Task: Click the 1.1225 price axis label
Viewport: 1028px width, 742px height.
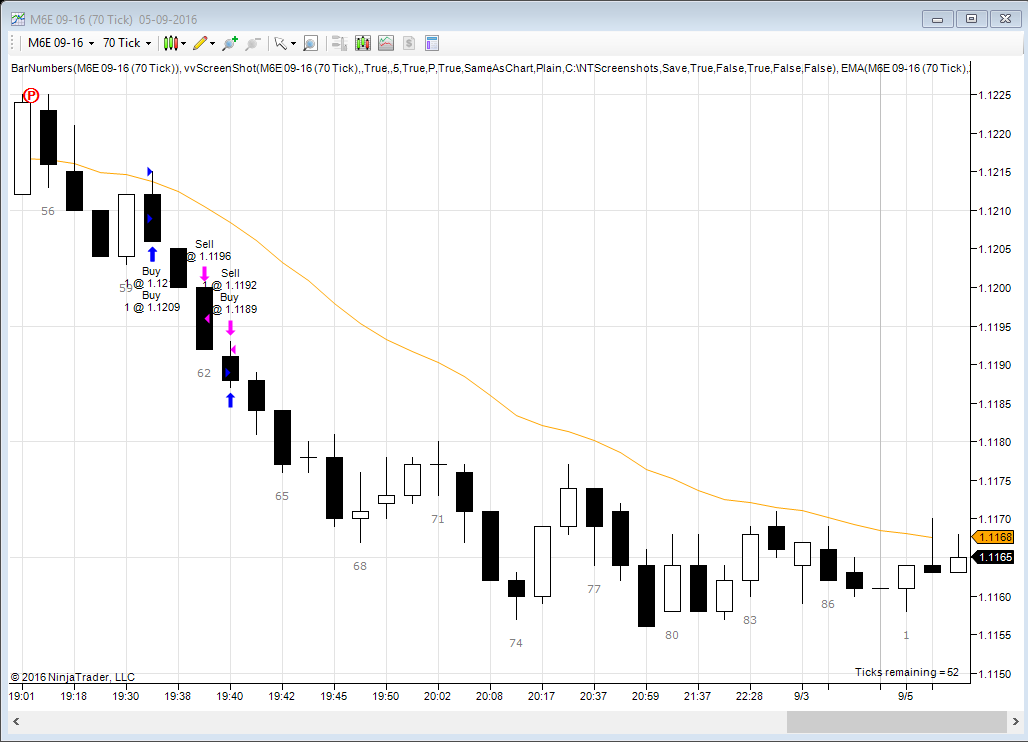Action: tap(995, 96)
